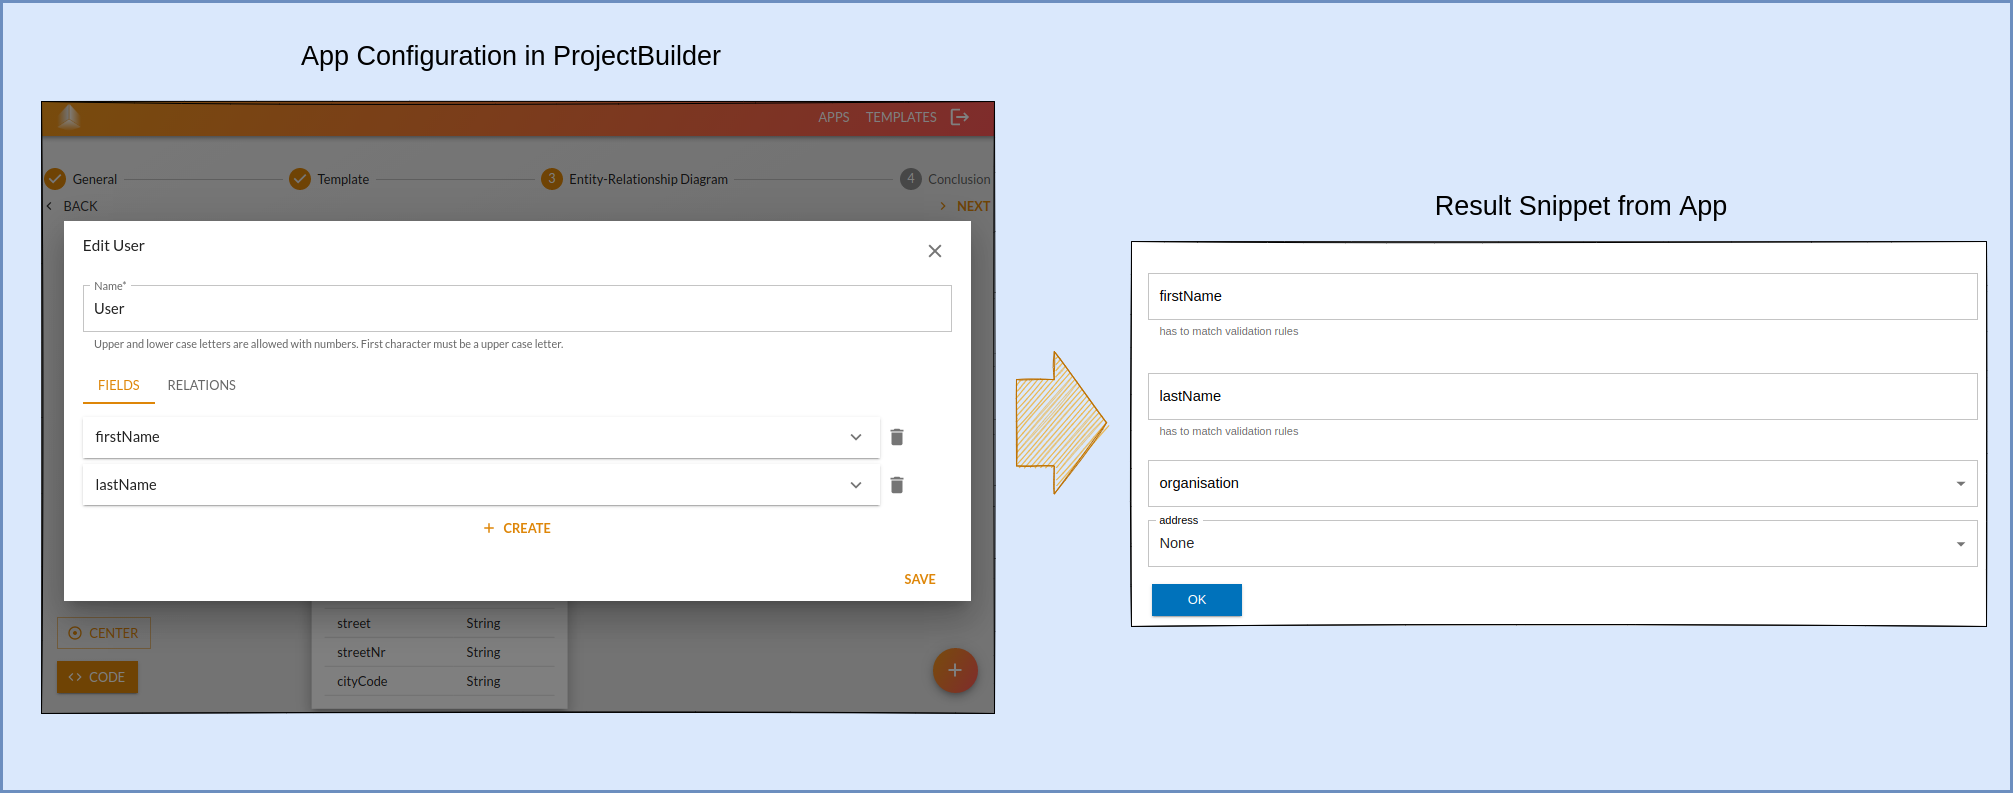
Task: Click the logout icon in the header
Action: (960, 117)
